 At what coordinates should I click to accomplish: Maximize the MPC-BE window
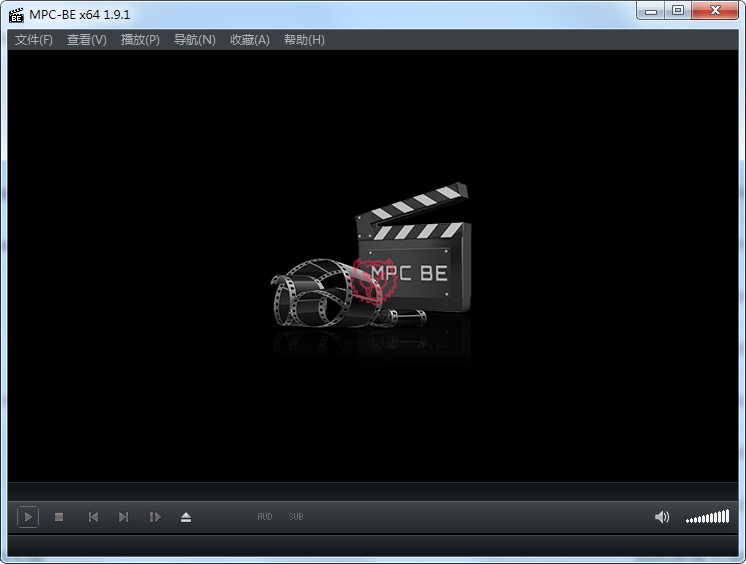coord(678,10)
